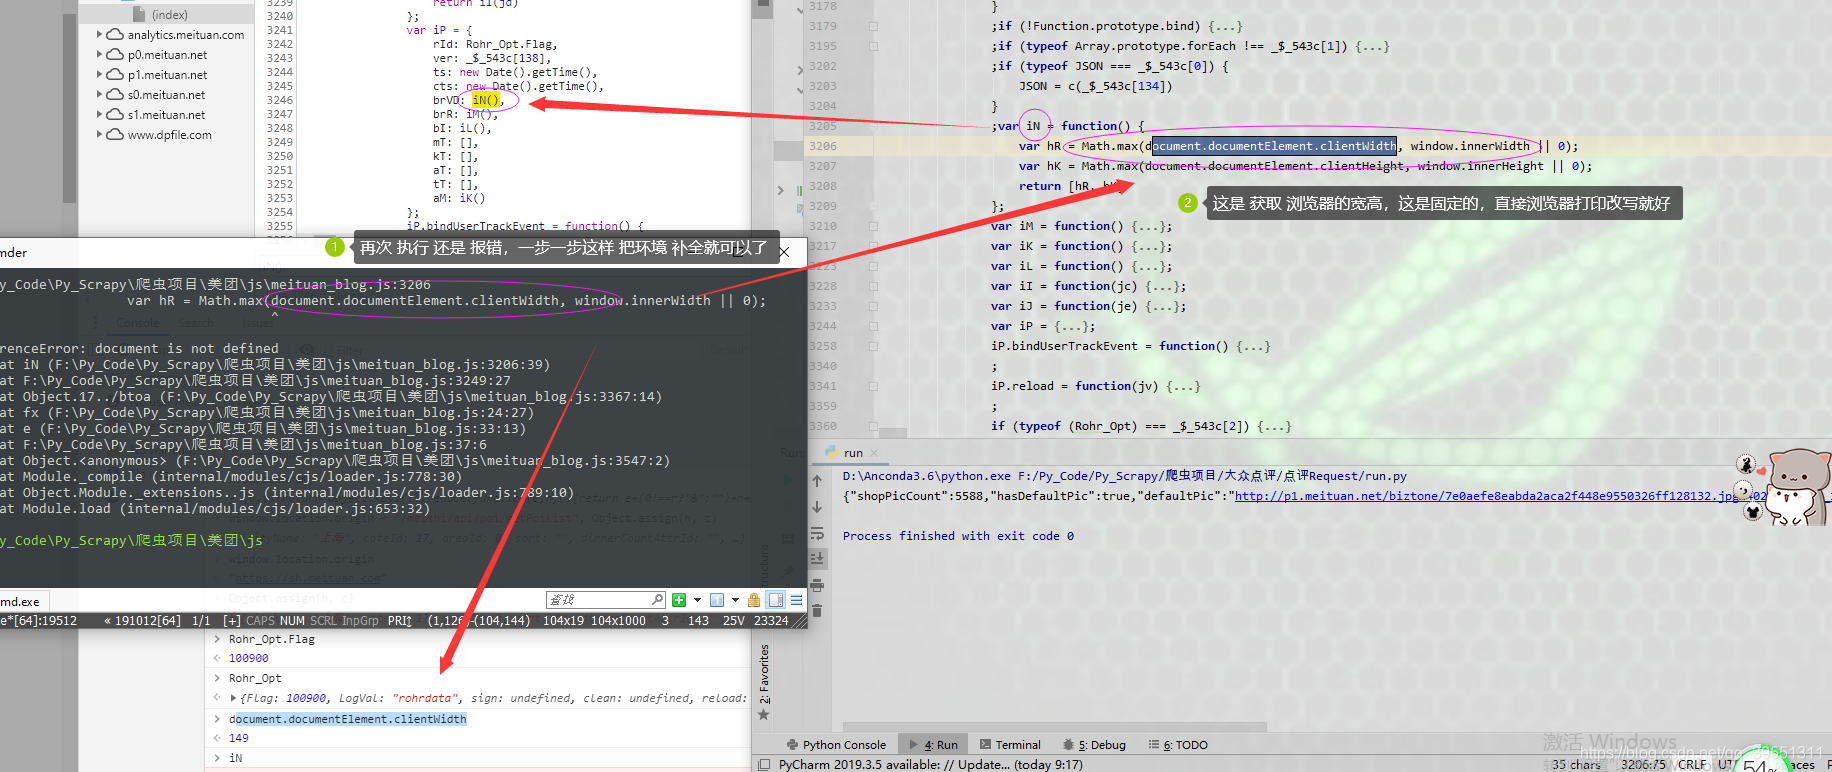The image size is (1832, 772).
Task: Toggle soft-wrap icon in Run panel
Action: [x=817, y=533]
